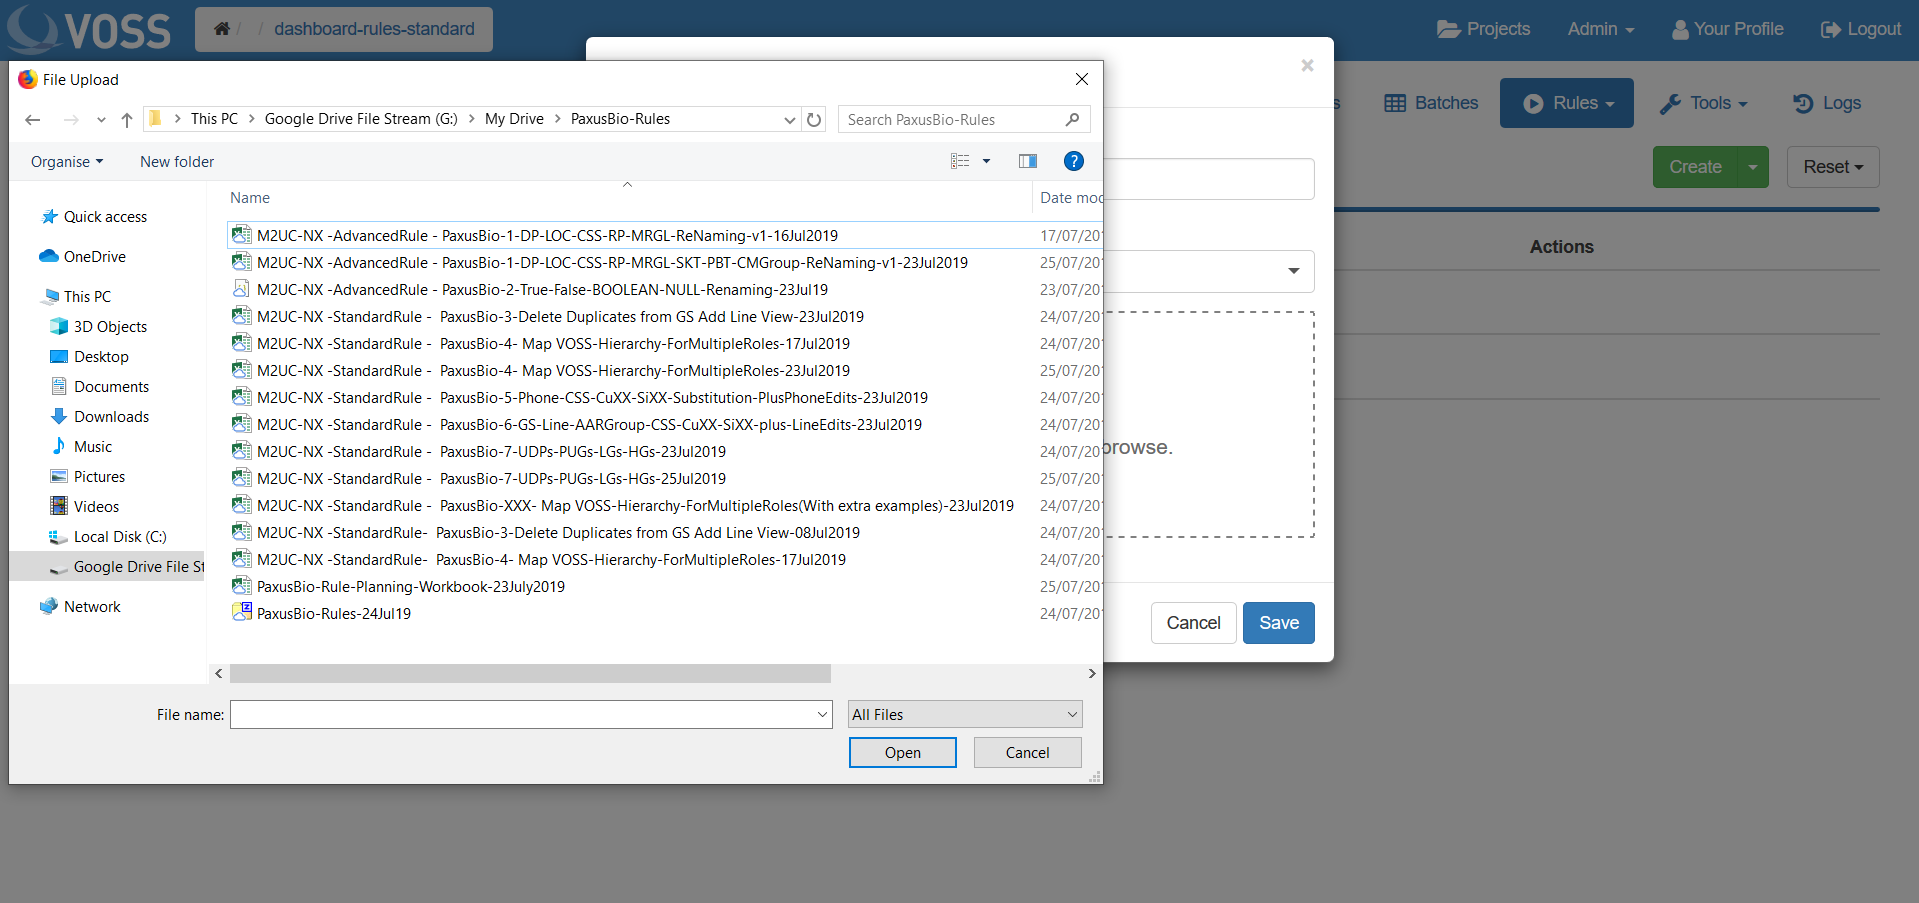
Task: Select the PaxusBio-Rules-24Jul19 file
Action: (334, 614)
